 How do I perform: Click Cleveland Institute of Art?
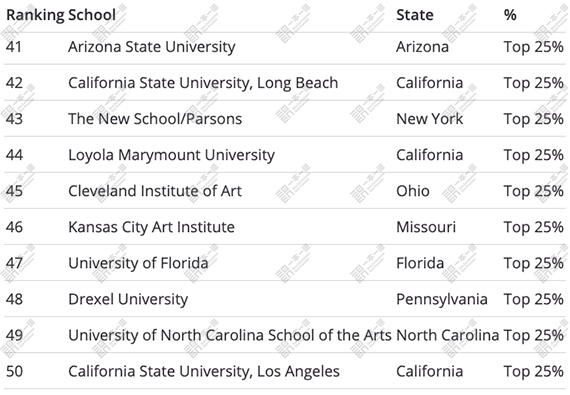pos(155,191)
